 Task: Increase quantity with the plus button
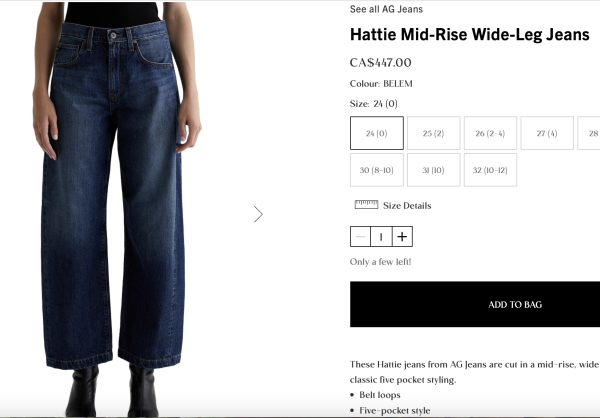402,237
